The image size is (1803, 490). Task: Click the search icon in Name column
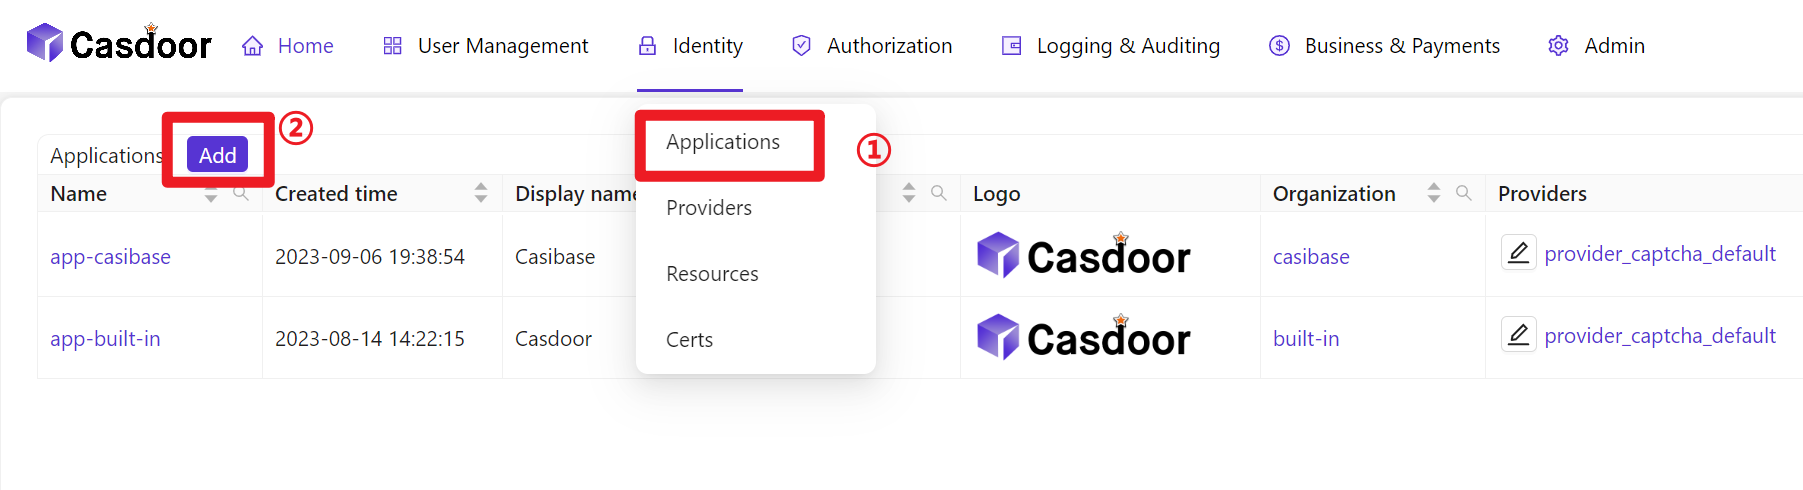click(x=241, y=194)
